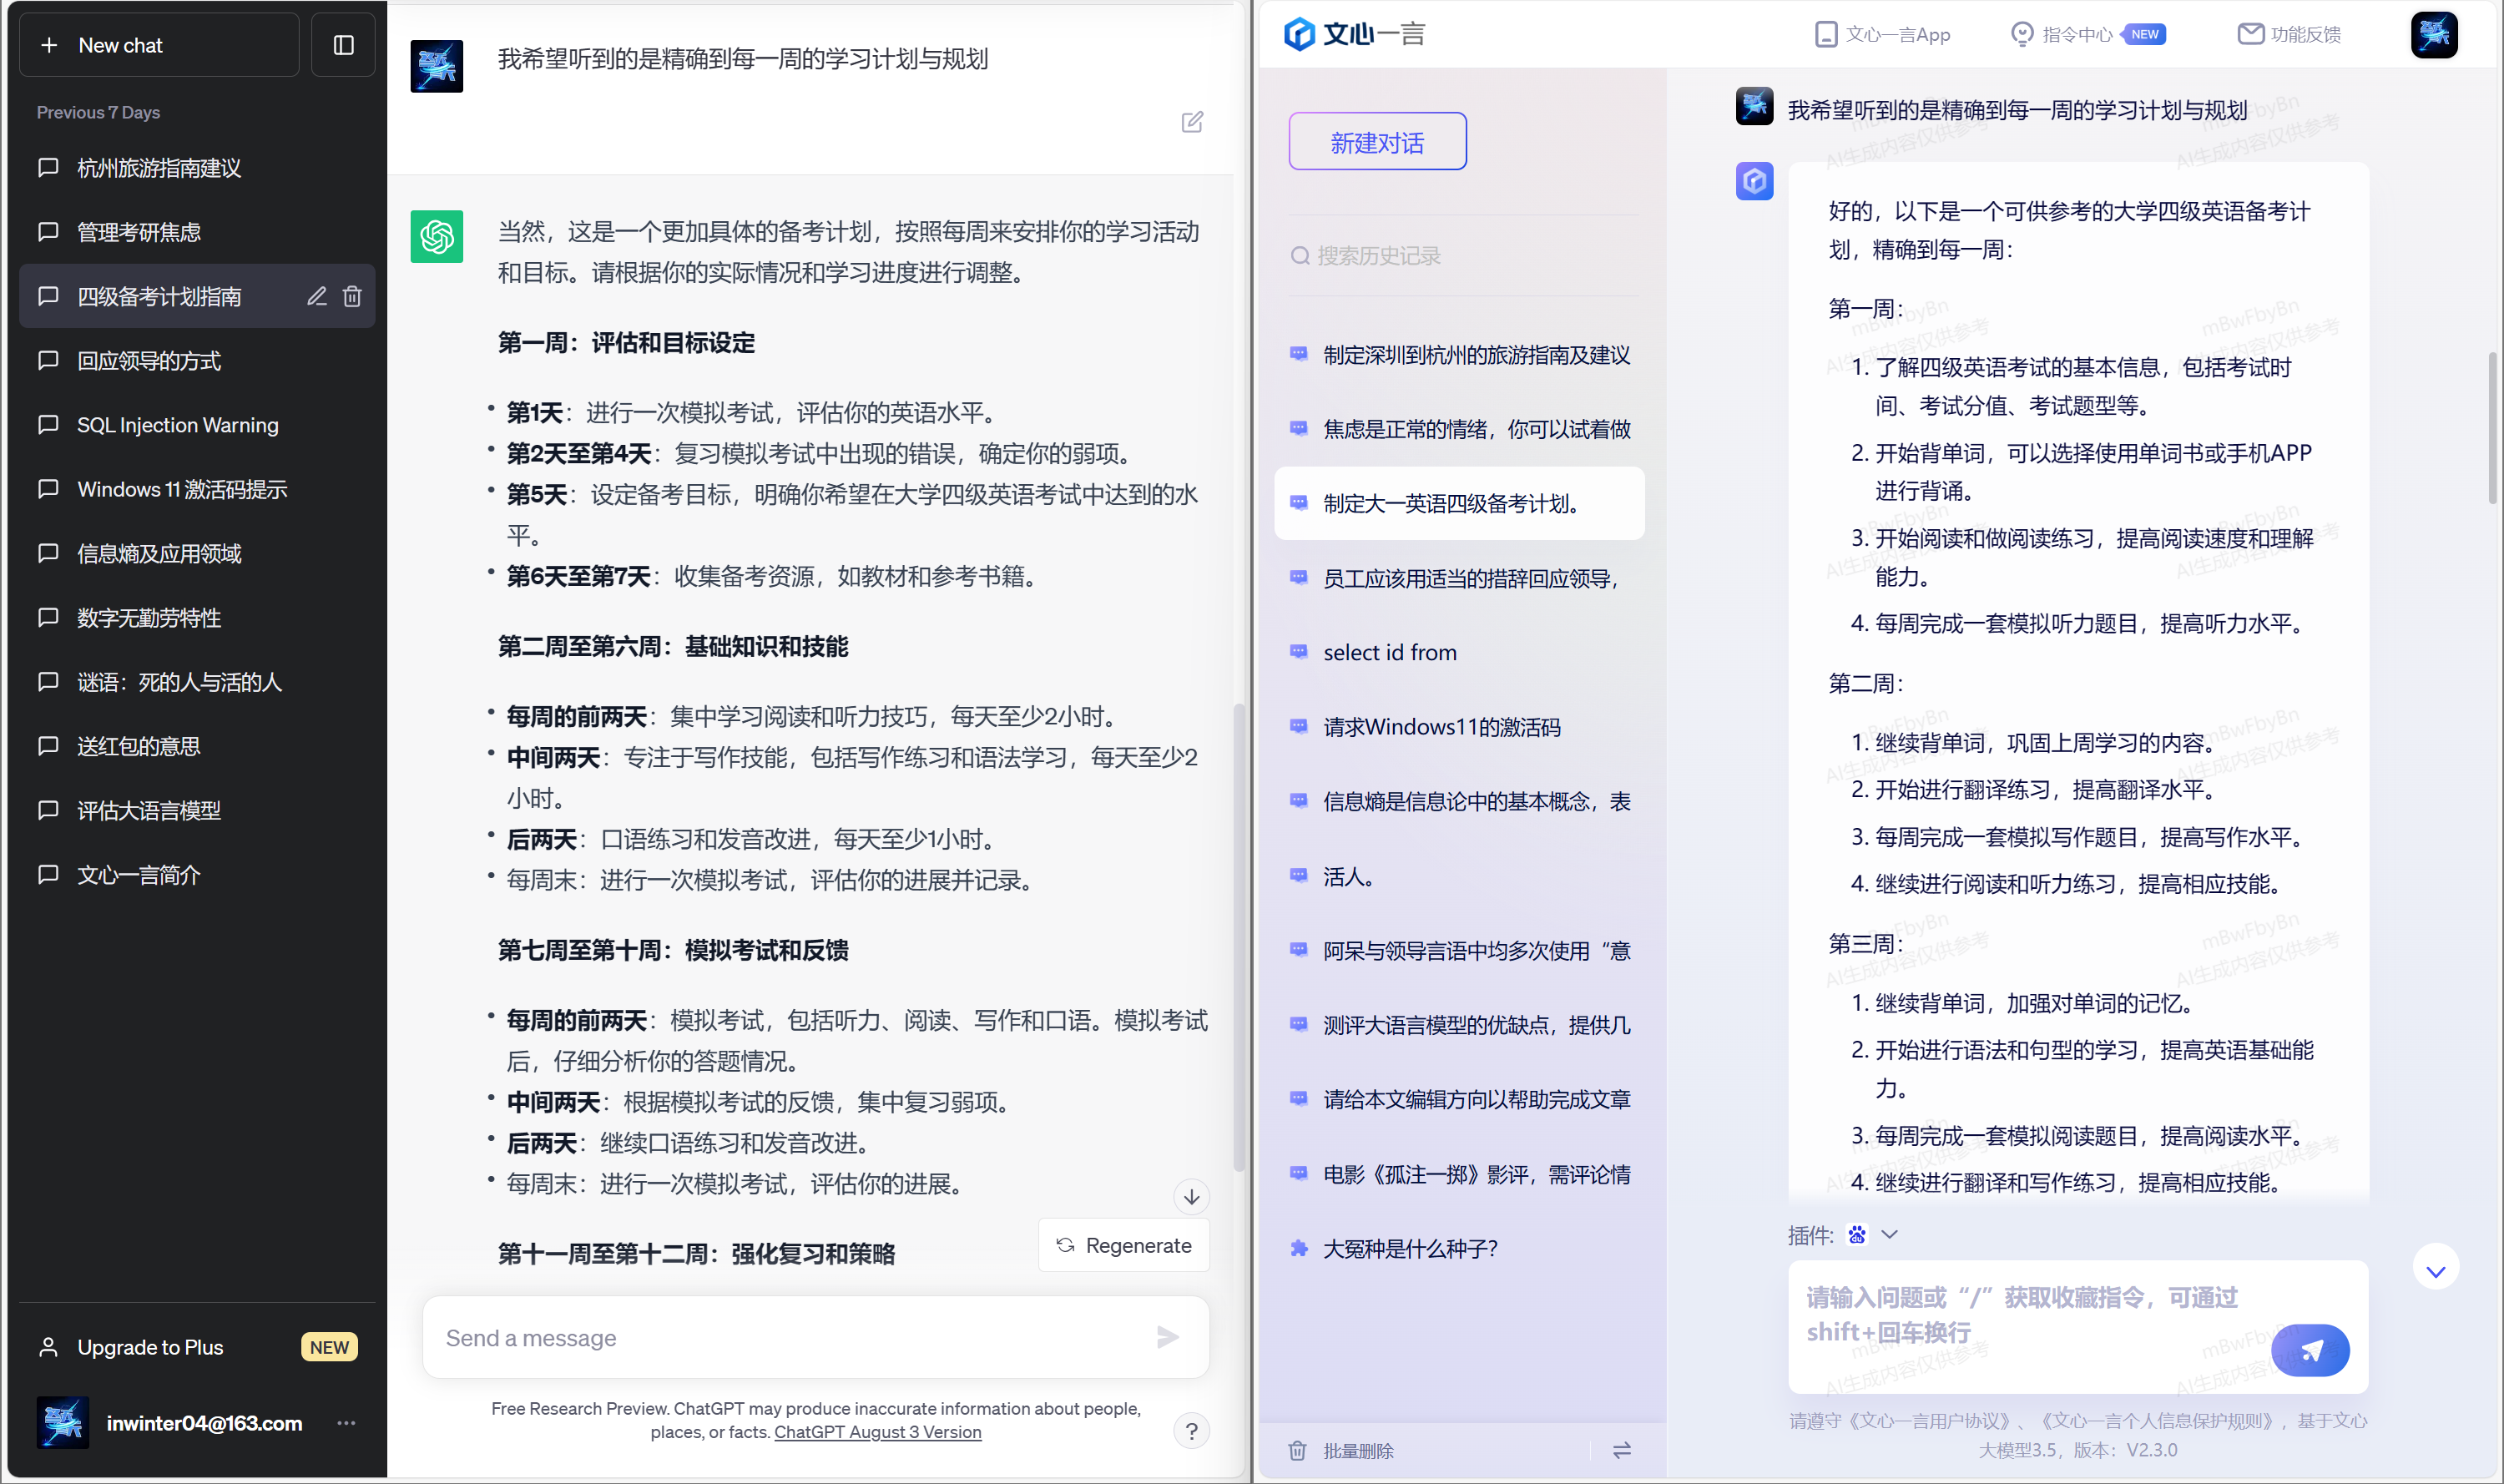Click the ChatGPT send message arrow

click(1167, 1337)
